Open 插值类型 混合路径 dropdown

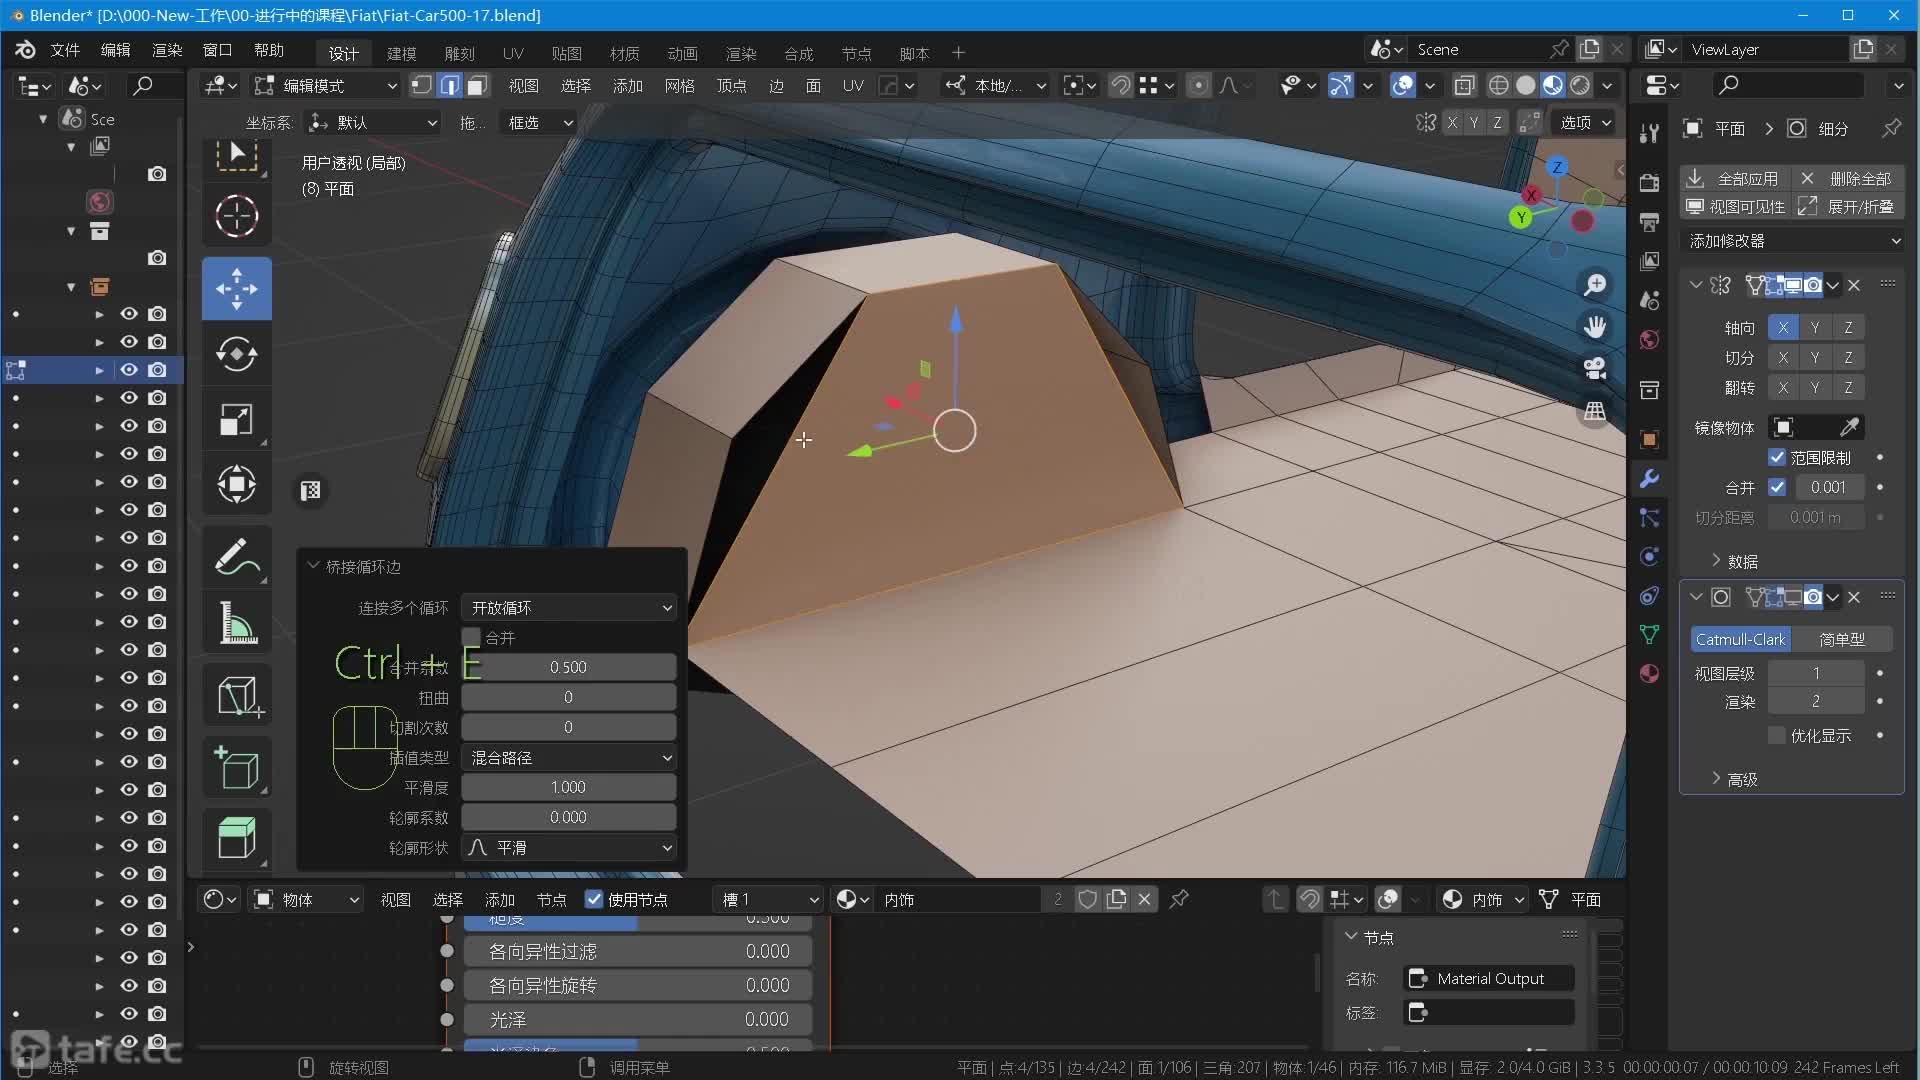[x=568, y=758]
